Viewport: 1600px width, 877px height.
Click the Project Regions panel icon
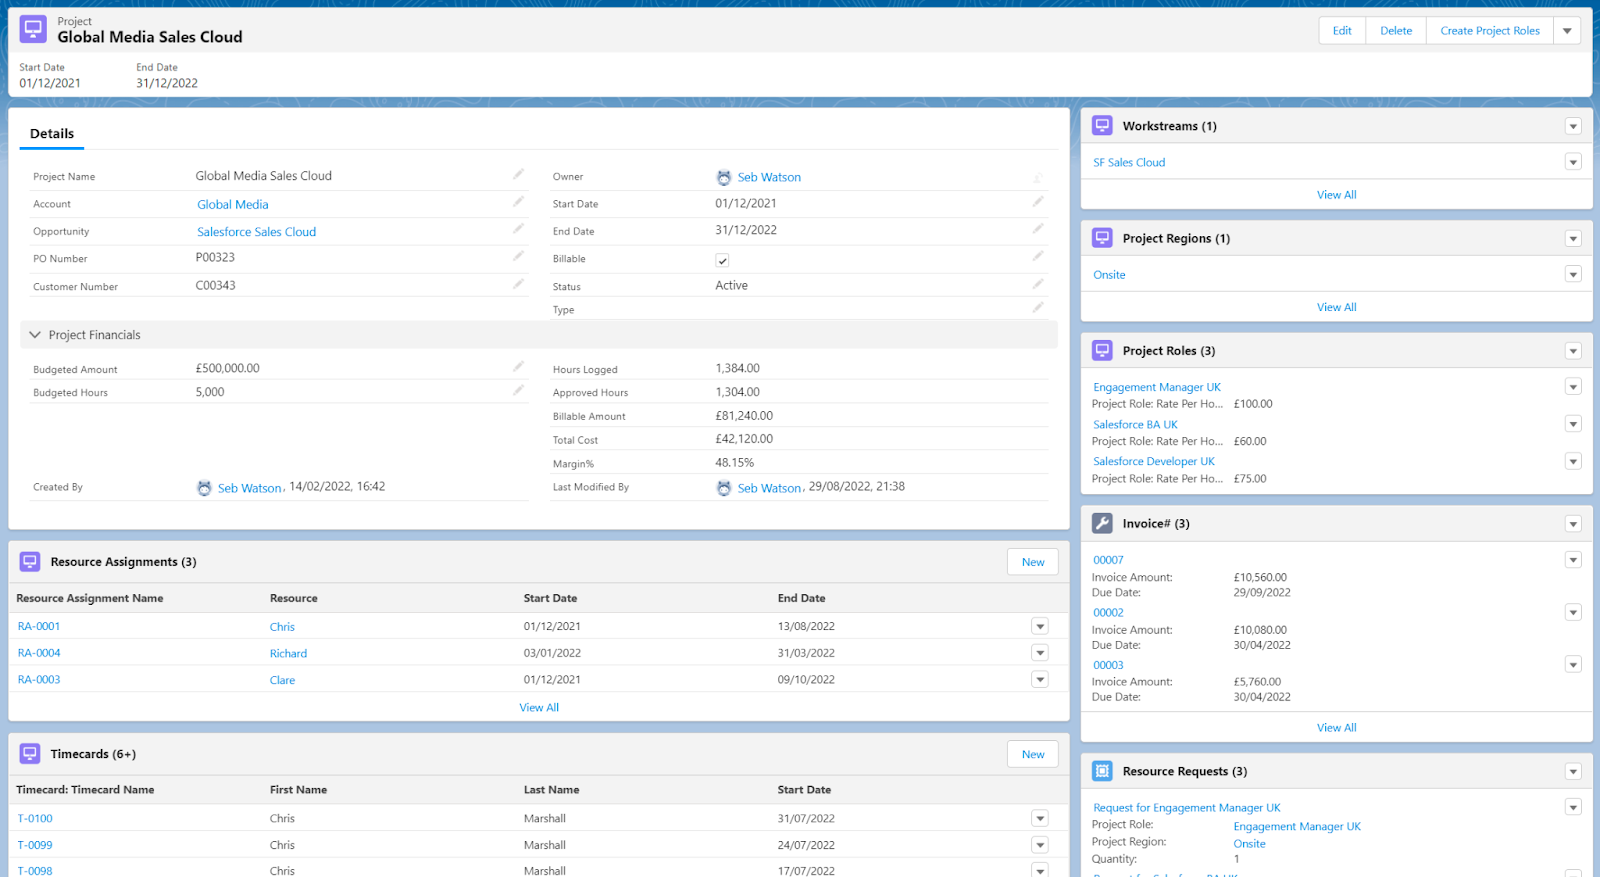point(1102,238)
